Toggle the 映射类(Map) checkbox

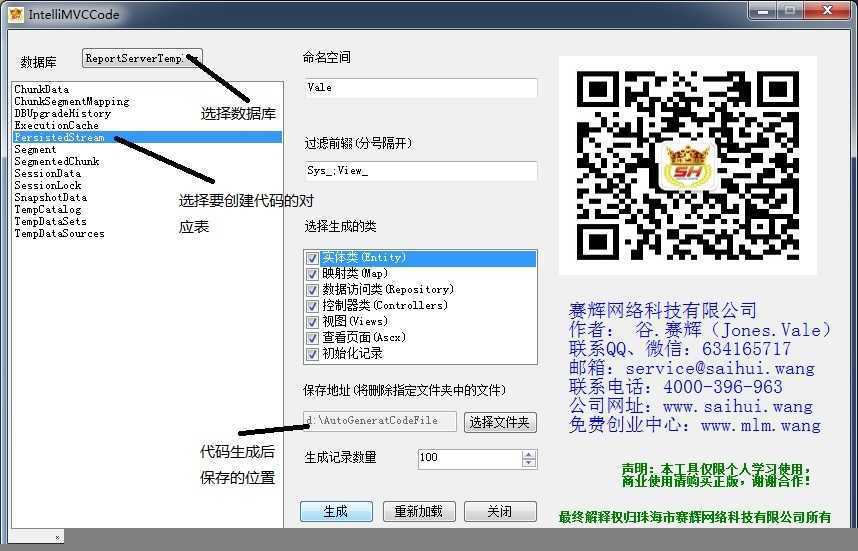click(312, 274)
